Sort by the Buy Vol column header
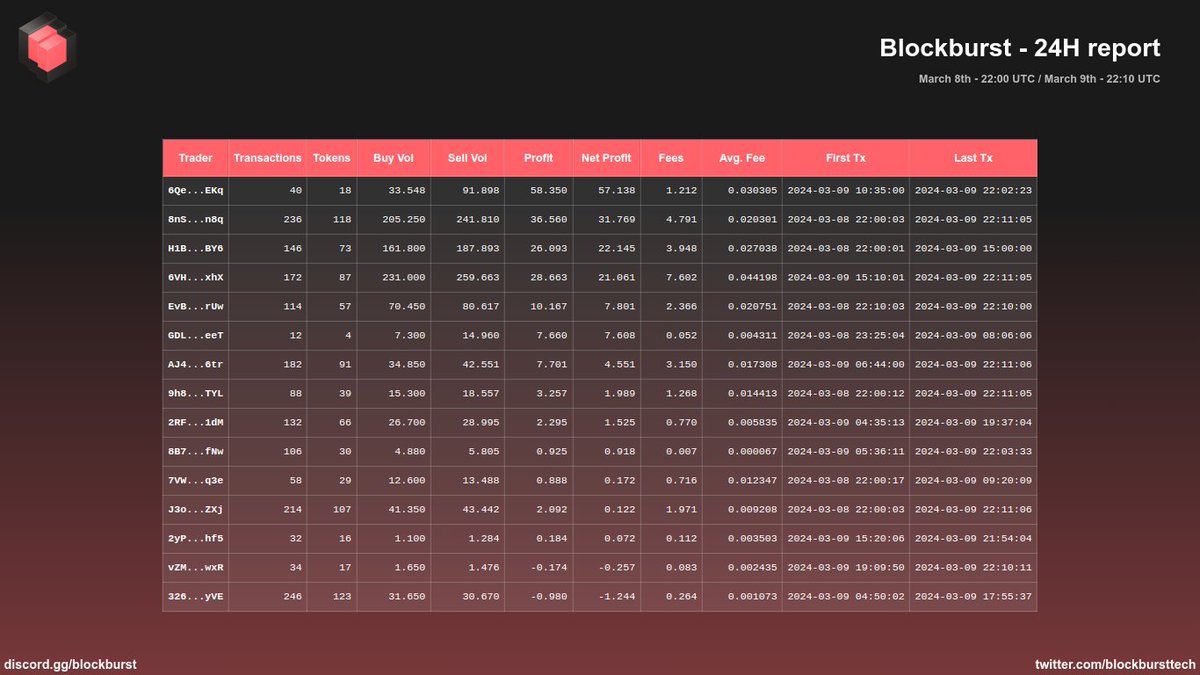Viewport: 1200px width, 675px height. click(393, 157)
